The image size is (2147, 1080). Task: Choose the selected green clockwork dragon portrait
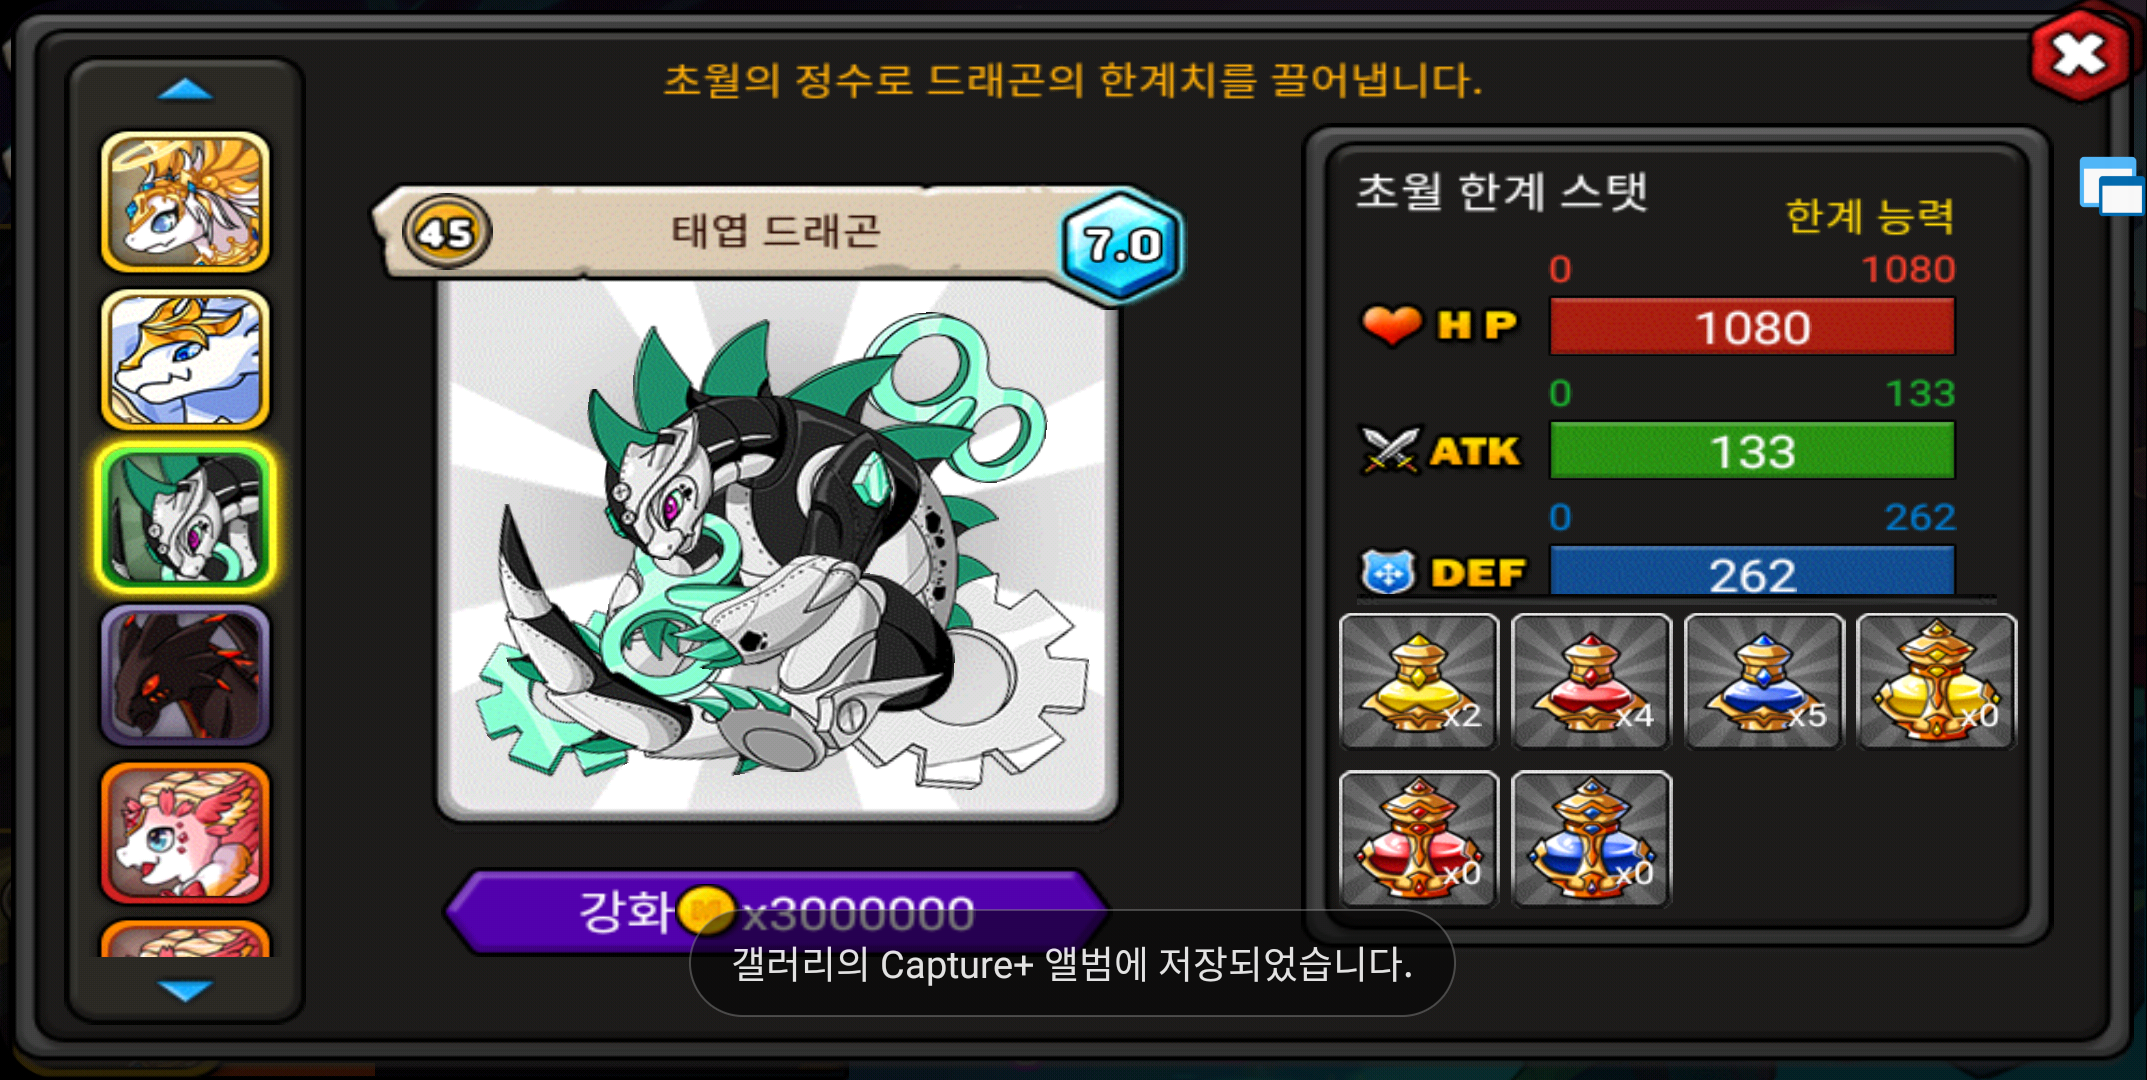click(x=185, y=518)
